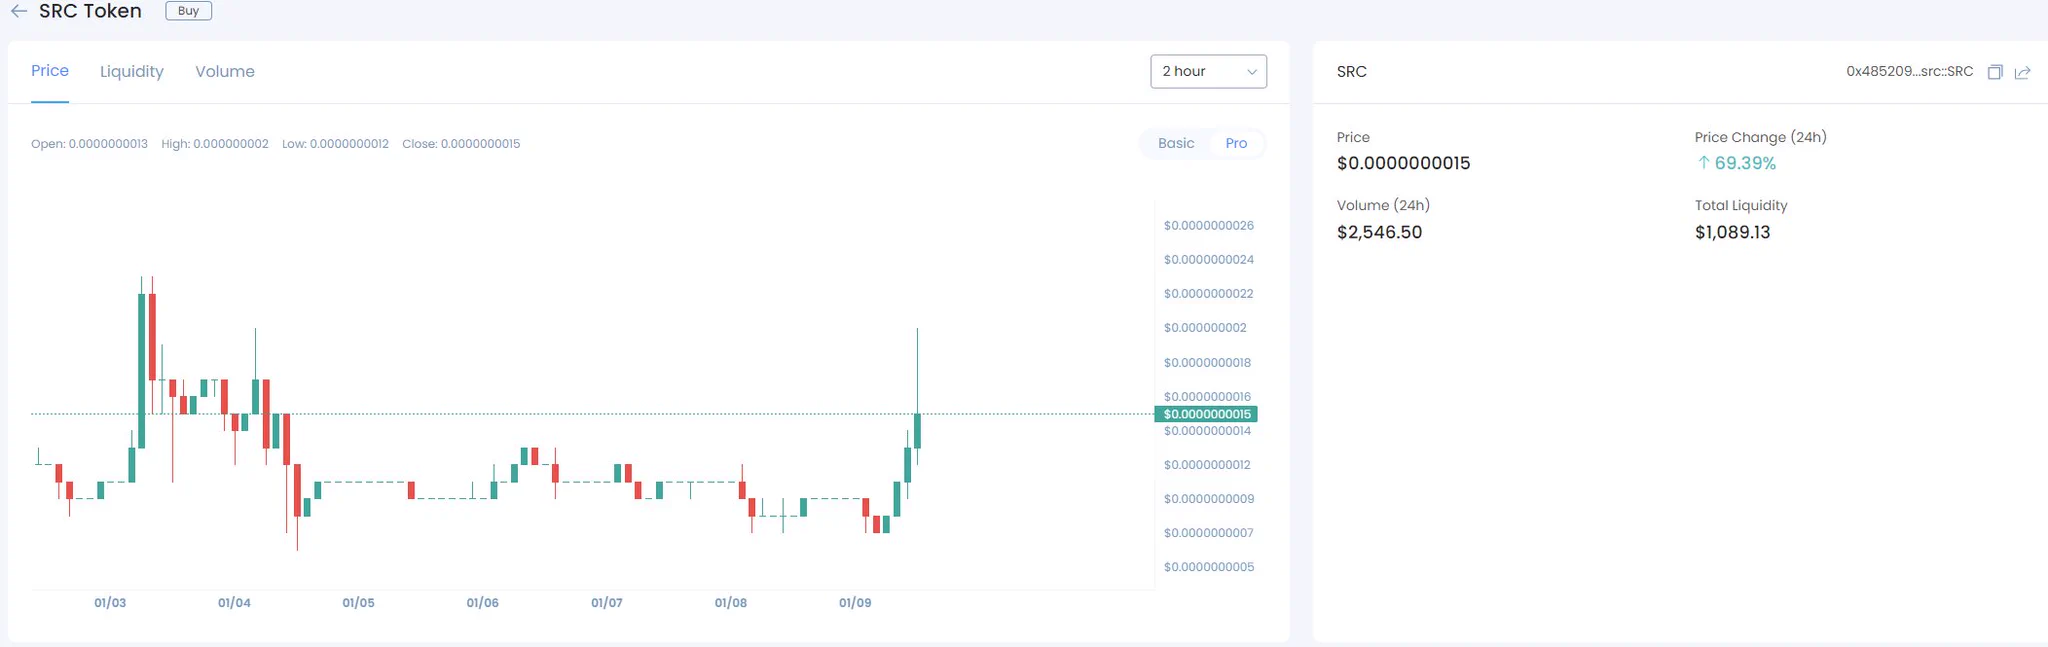Click the 01/04 date label on the chart
The height and width of the screenshot is (647, 2048).
click(x=234, y=603)
